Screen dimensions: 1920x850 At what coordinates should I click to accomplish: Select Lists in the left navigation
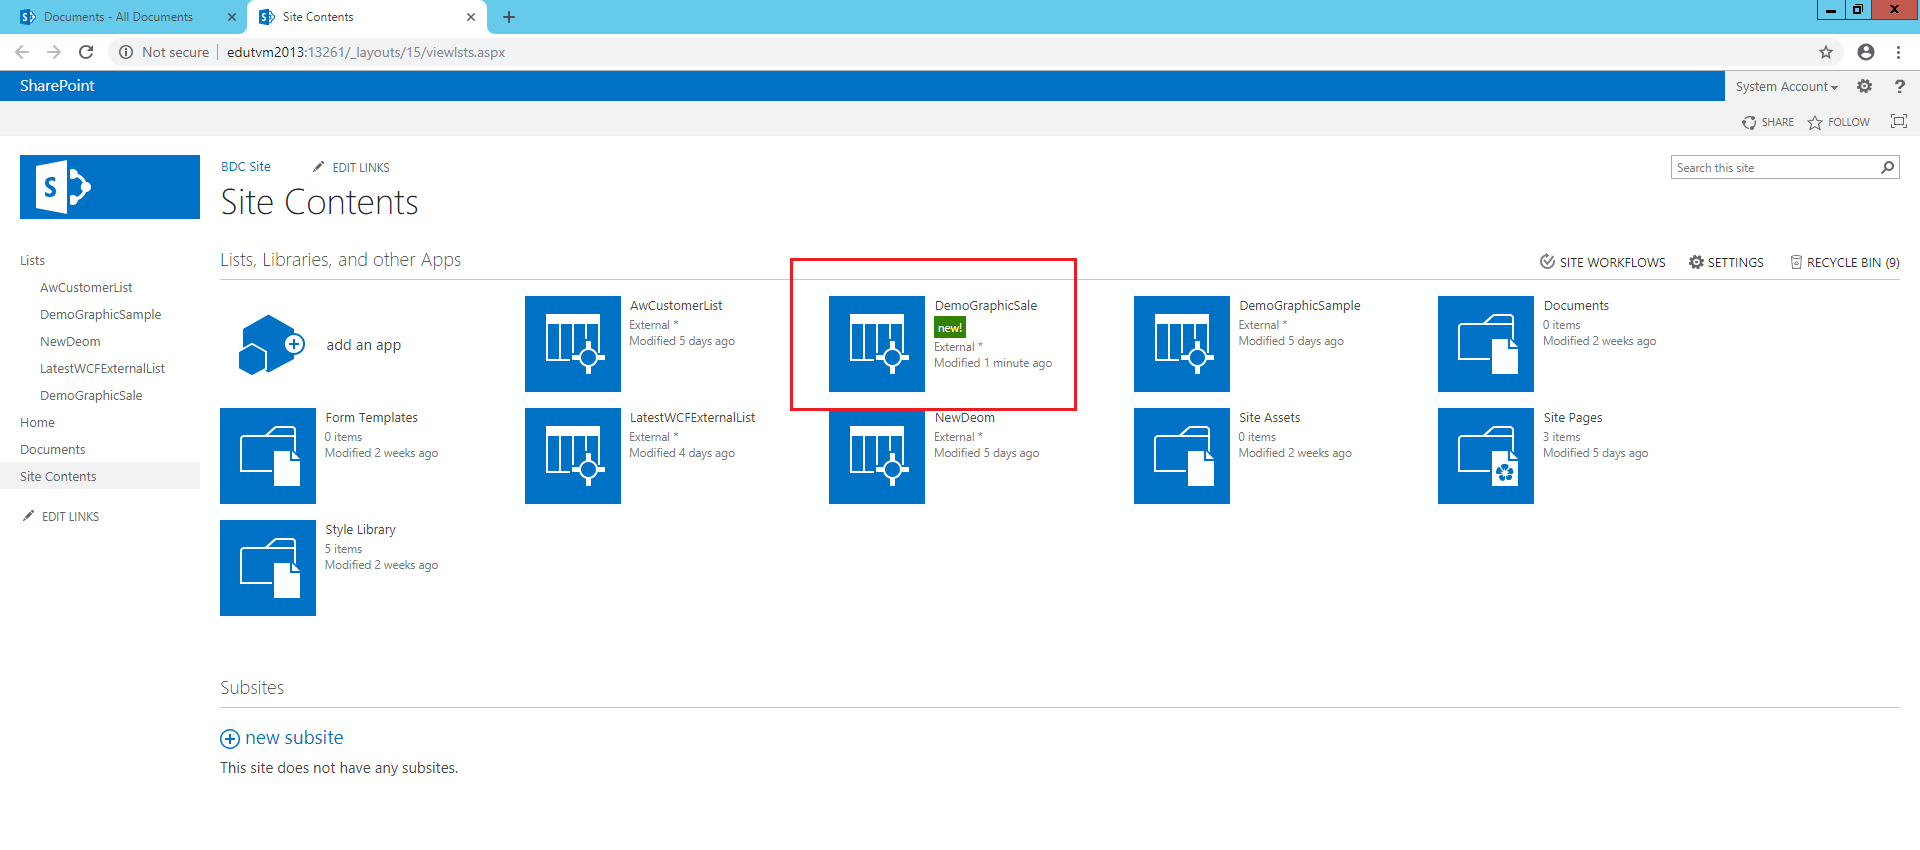32,260
